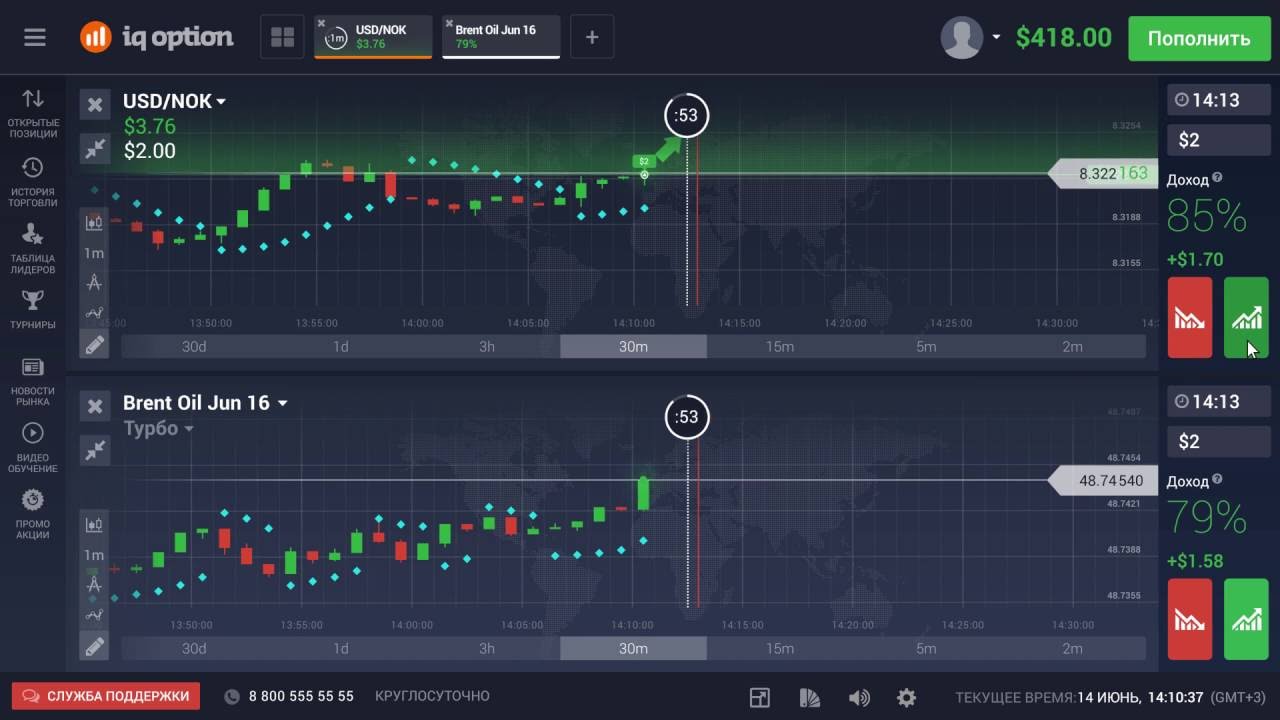Click the pop-out window icon in footer
Screen dimensions: 1280x720
click(760, 697)
